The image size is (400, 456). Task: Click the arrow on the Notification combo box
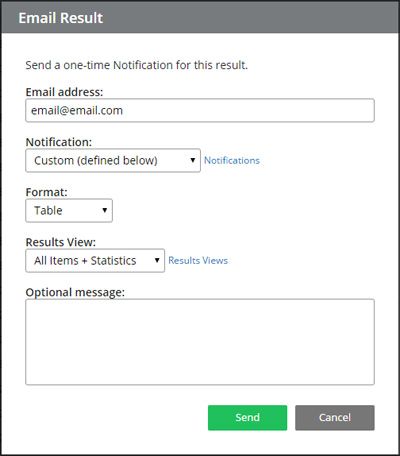coord(193,160)
